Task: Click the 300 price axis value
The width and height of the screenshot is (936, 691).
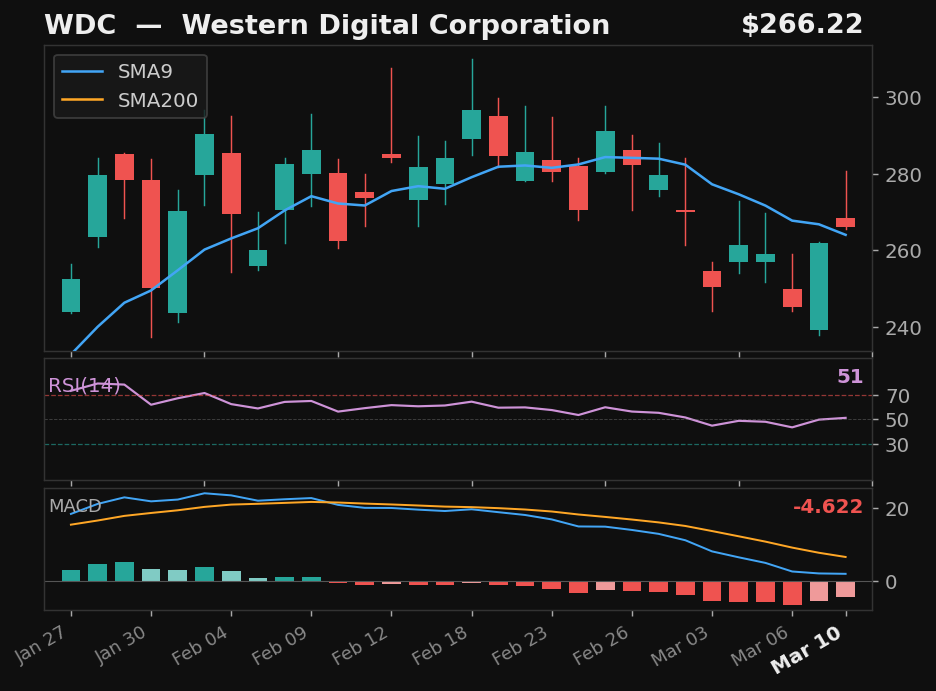Action: click(x=905, y=99)
